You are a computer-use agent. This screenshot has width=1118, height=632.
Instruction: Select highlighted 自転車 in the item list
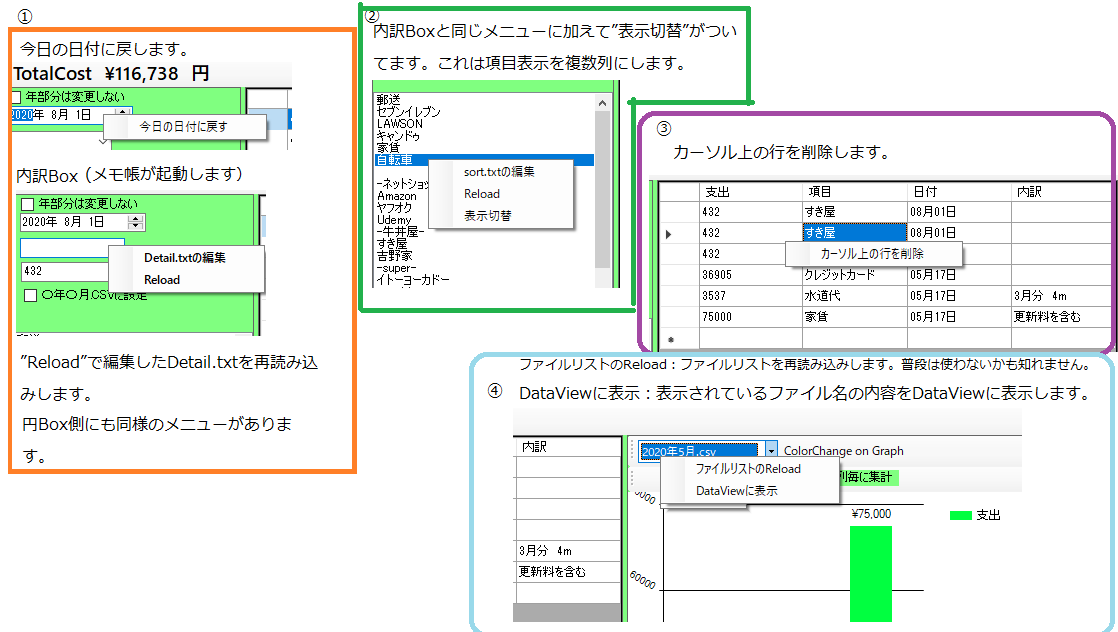(485, 160)
